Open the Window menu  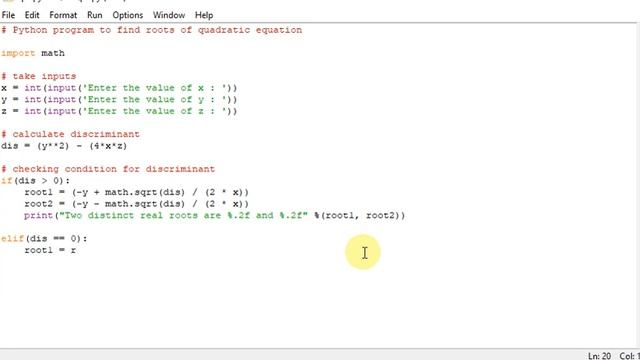169,15
